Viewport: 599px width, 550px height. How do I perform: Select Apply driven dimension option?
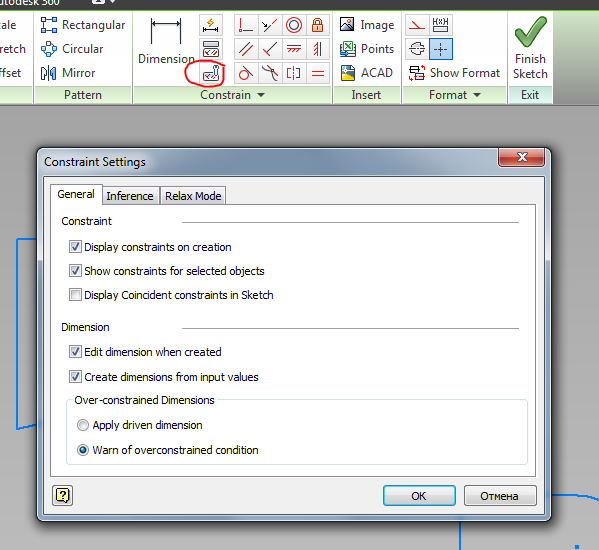(x=83, y=425)
